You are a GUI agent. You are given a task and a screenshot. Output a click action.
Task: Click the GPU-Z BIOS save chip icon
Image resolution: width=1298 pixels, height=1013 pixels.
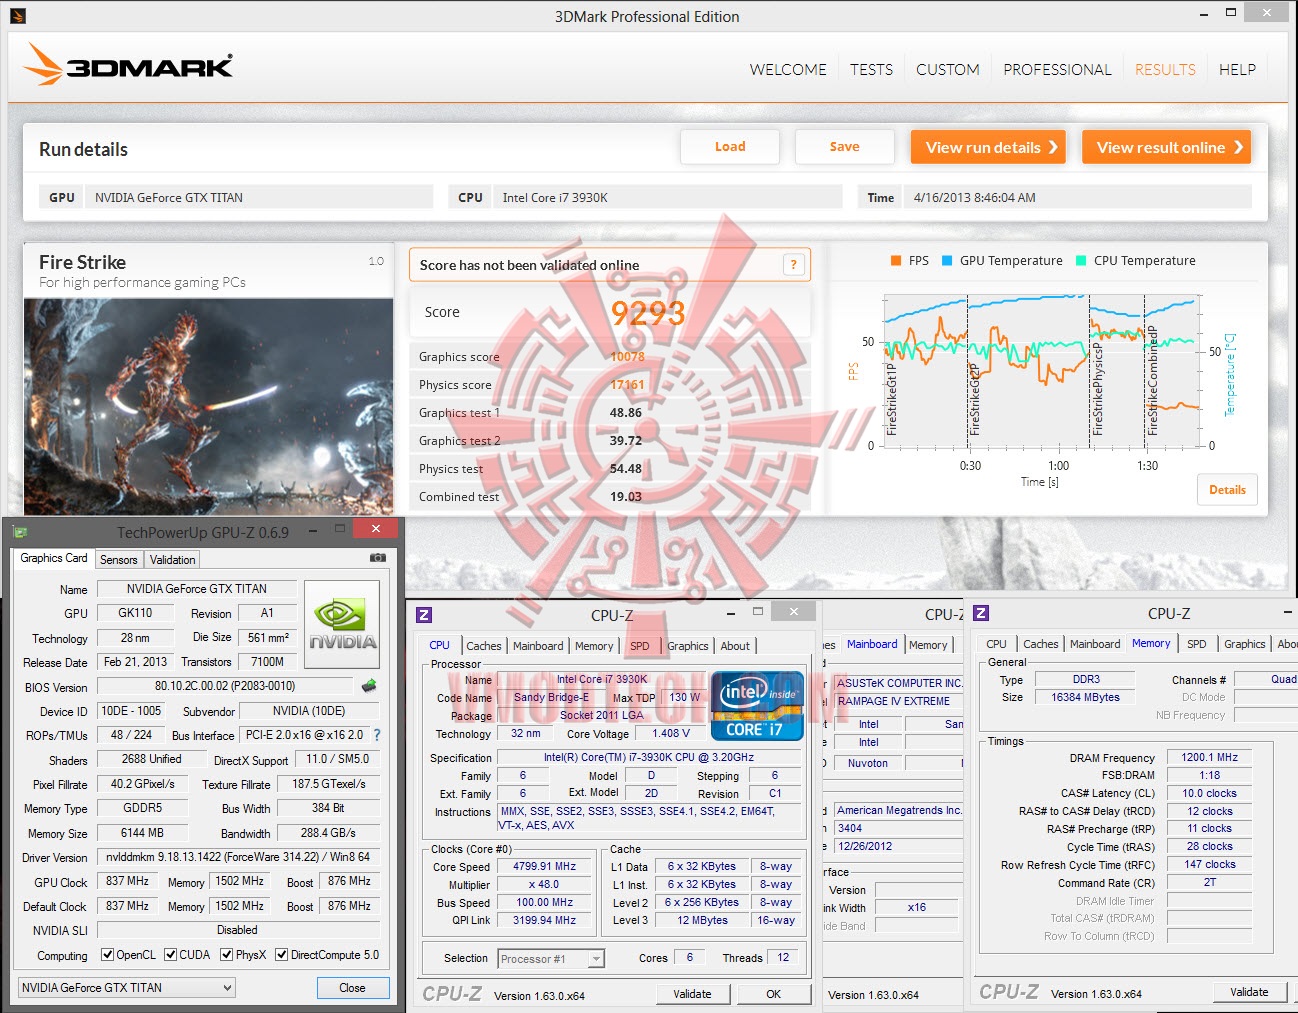tap(369, 686)
